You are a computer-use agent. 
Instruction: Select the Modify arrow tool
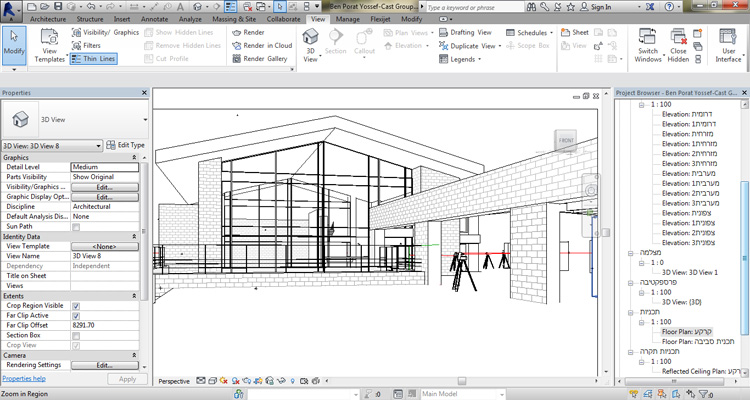14,46
